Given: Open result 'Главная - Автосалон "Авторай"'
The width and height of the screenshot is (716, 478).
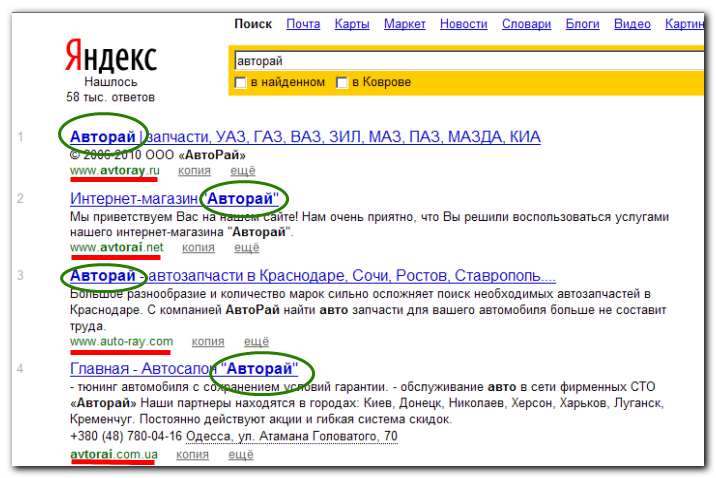Looking at the screenshot, I should (184, 368).
